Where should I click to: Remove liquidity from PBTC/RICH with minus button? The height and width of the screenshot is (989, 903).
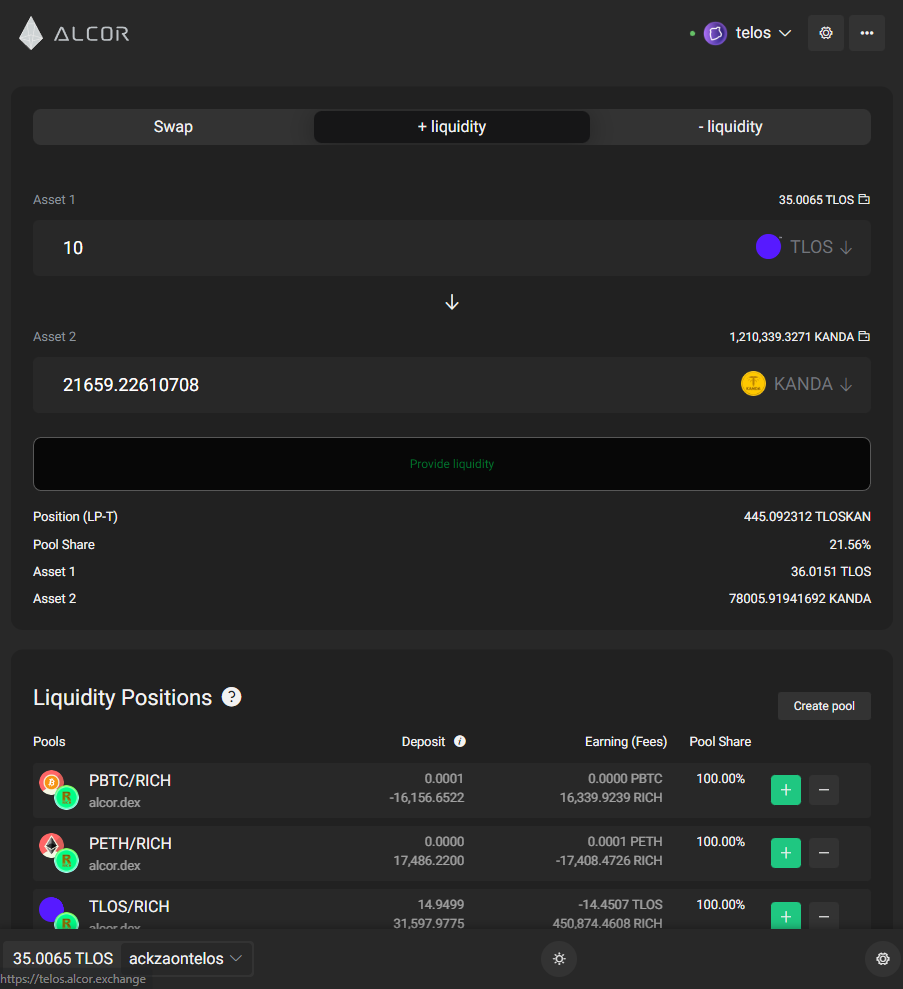(x=824, y=790)
